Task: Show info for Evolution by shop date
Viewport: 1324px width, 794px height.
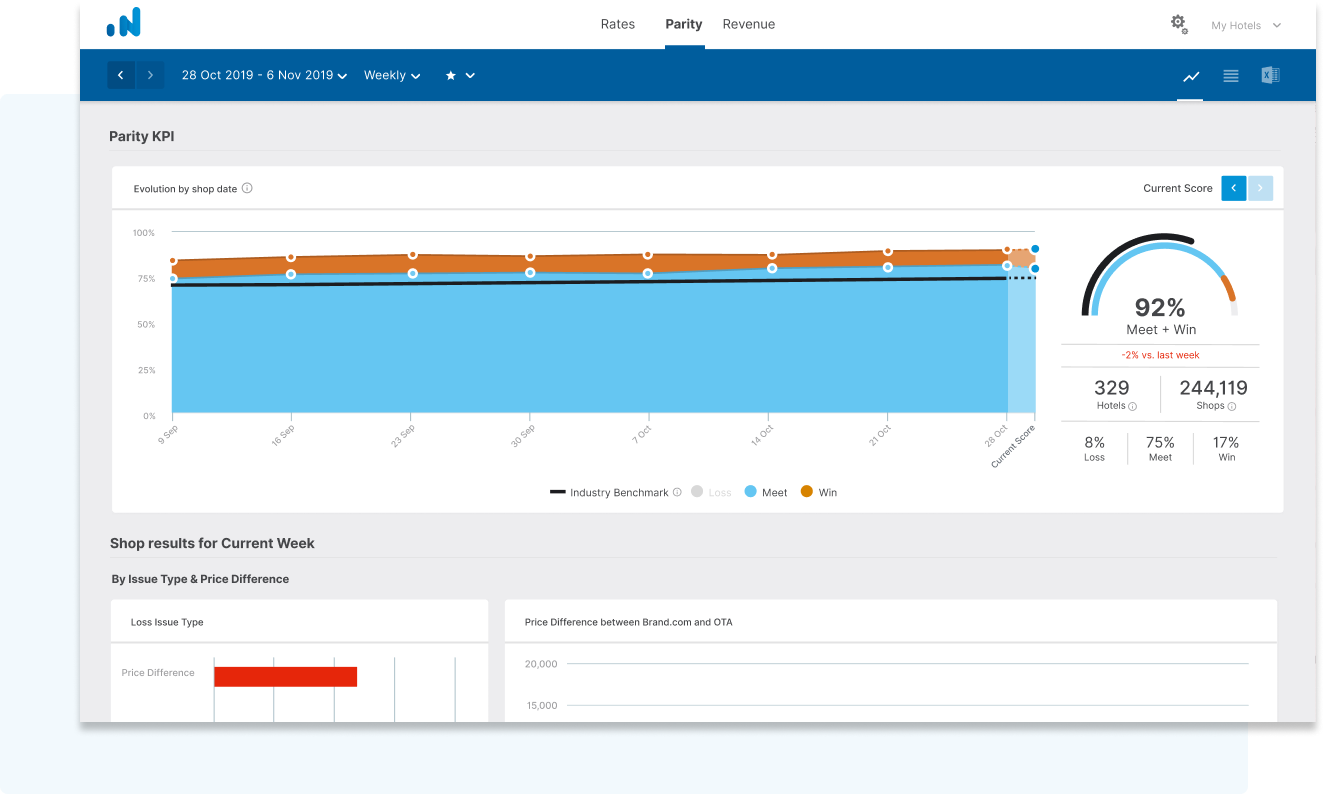Action: pos(247,188)
